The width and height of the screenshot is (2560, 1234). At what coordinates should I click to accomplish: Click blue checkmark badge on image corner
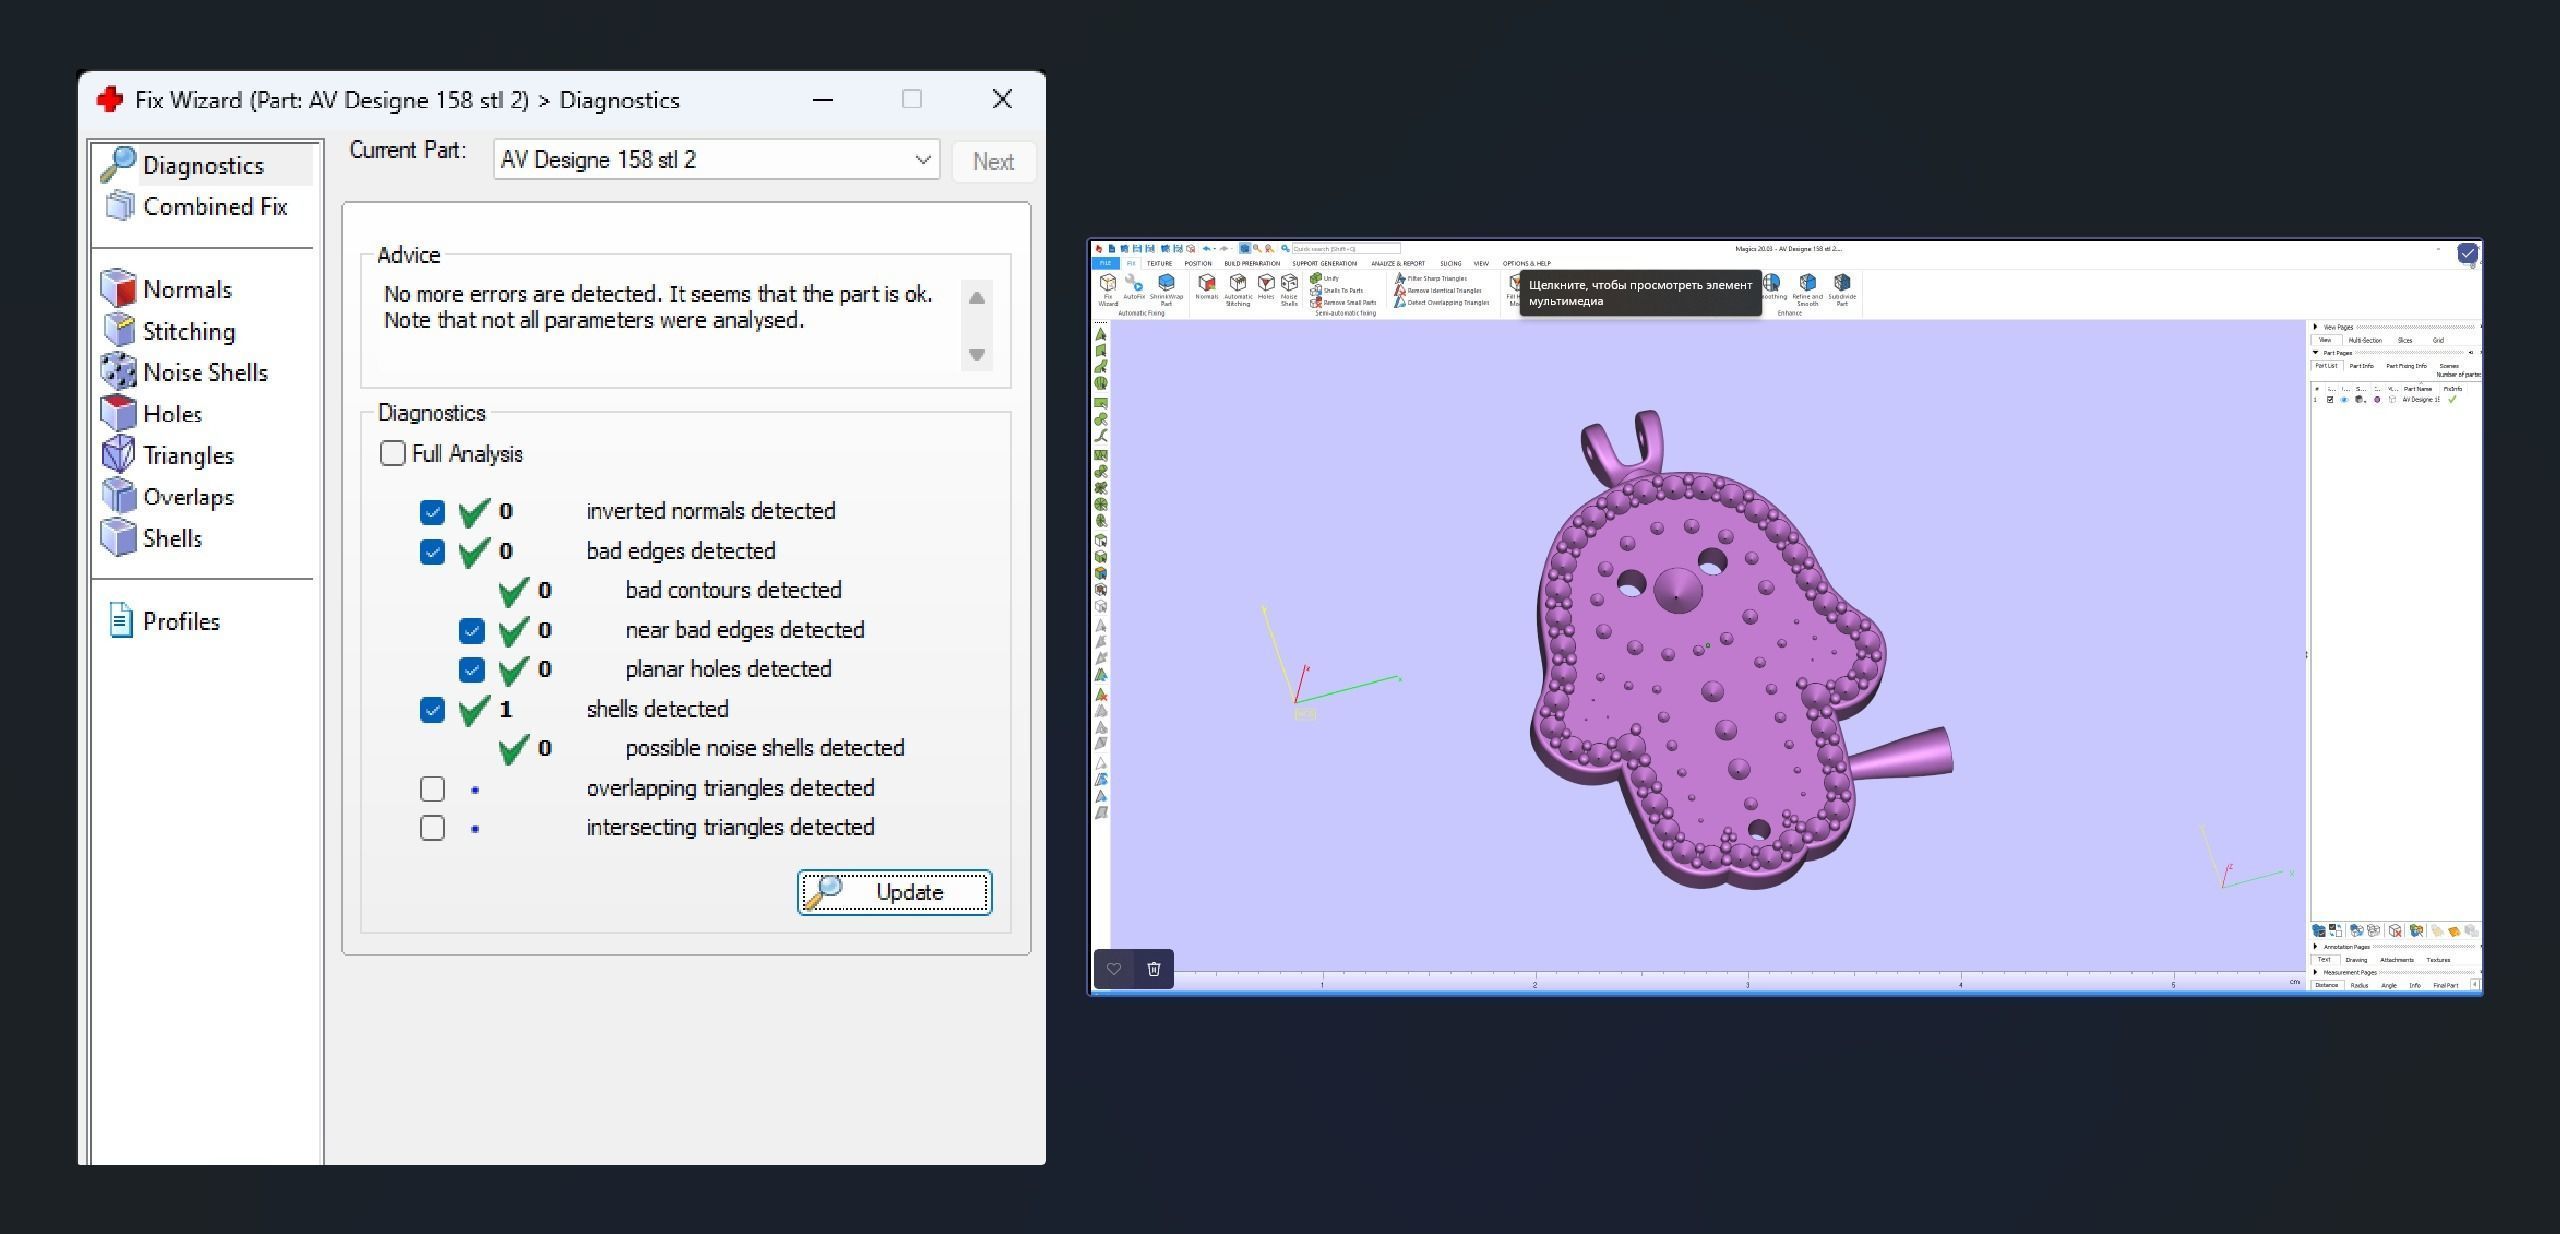point(2468,253)
